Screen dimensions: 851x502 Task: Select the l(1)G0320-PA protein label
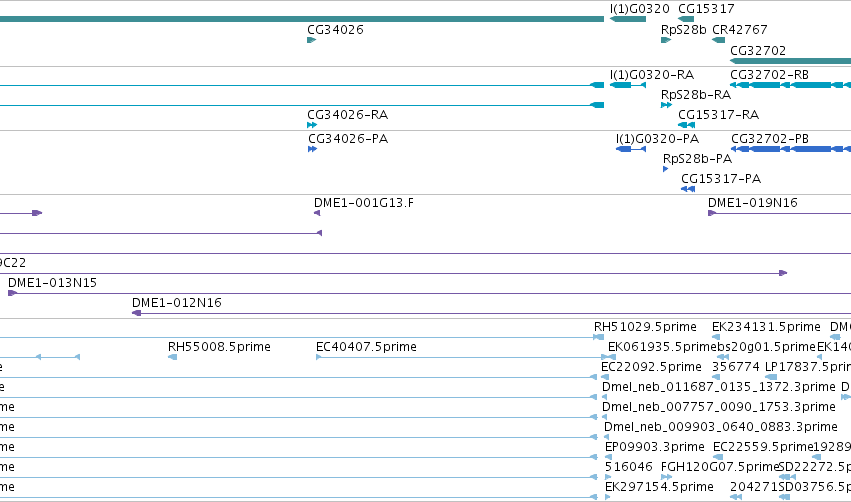click(658, 139)
